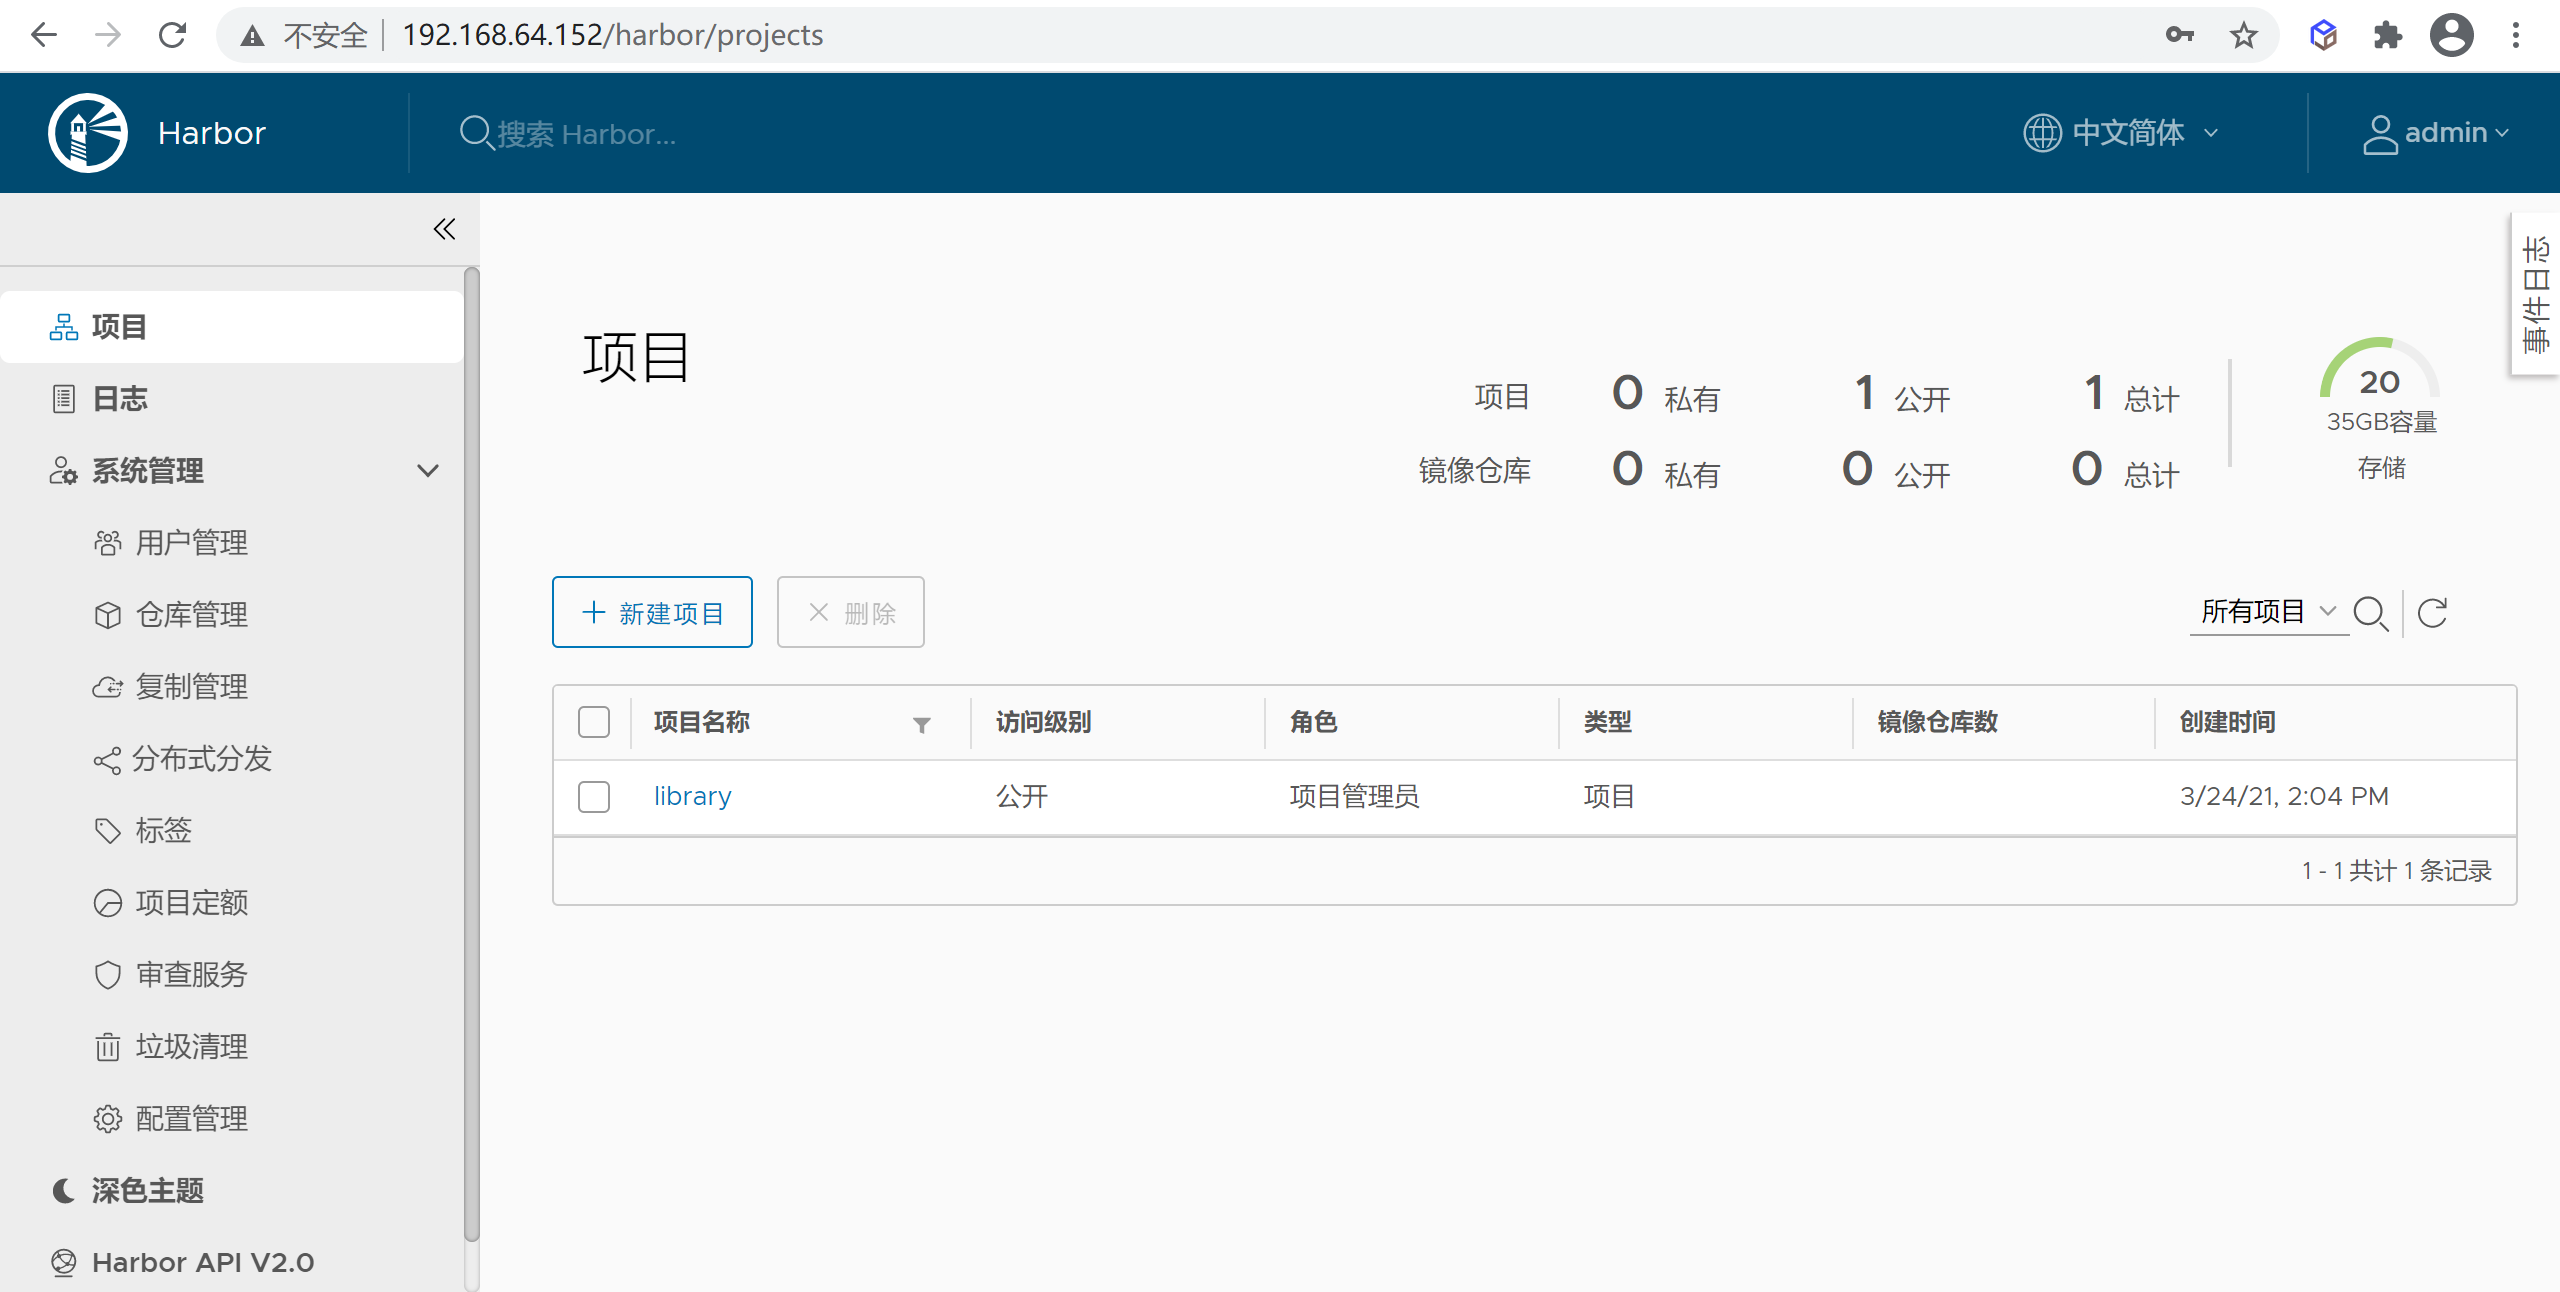Click the Harbor lighthouse logo
The height and width of the screenshot is (1292, 2560).
coord(88,133)
